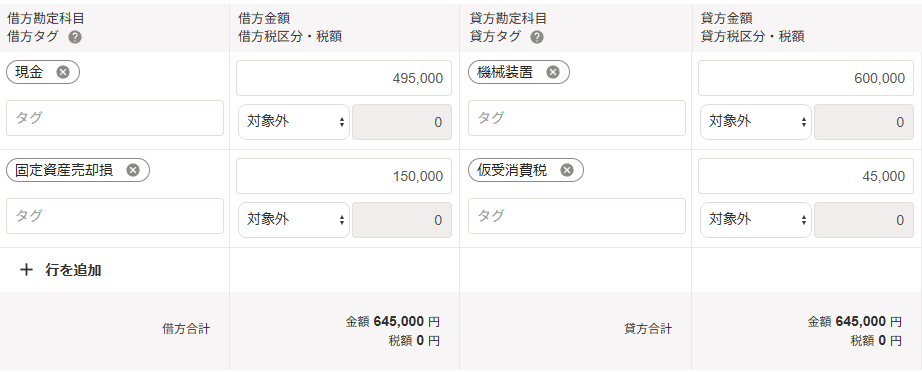Open credit tax category dropdown for 機械装置 row
Image resolution: width=922 pixels, height=372 pixels.
pos(756,122)
